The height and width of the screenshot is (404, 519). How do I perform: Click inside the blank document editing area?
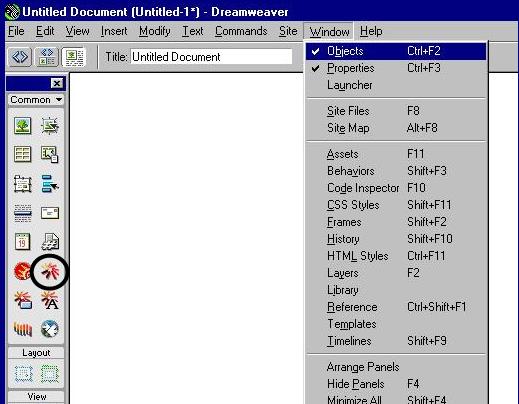tap(187, 238)
